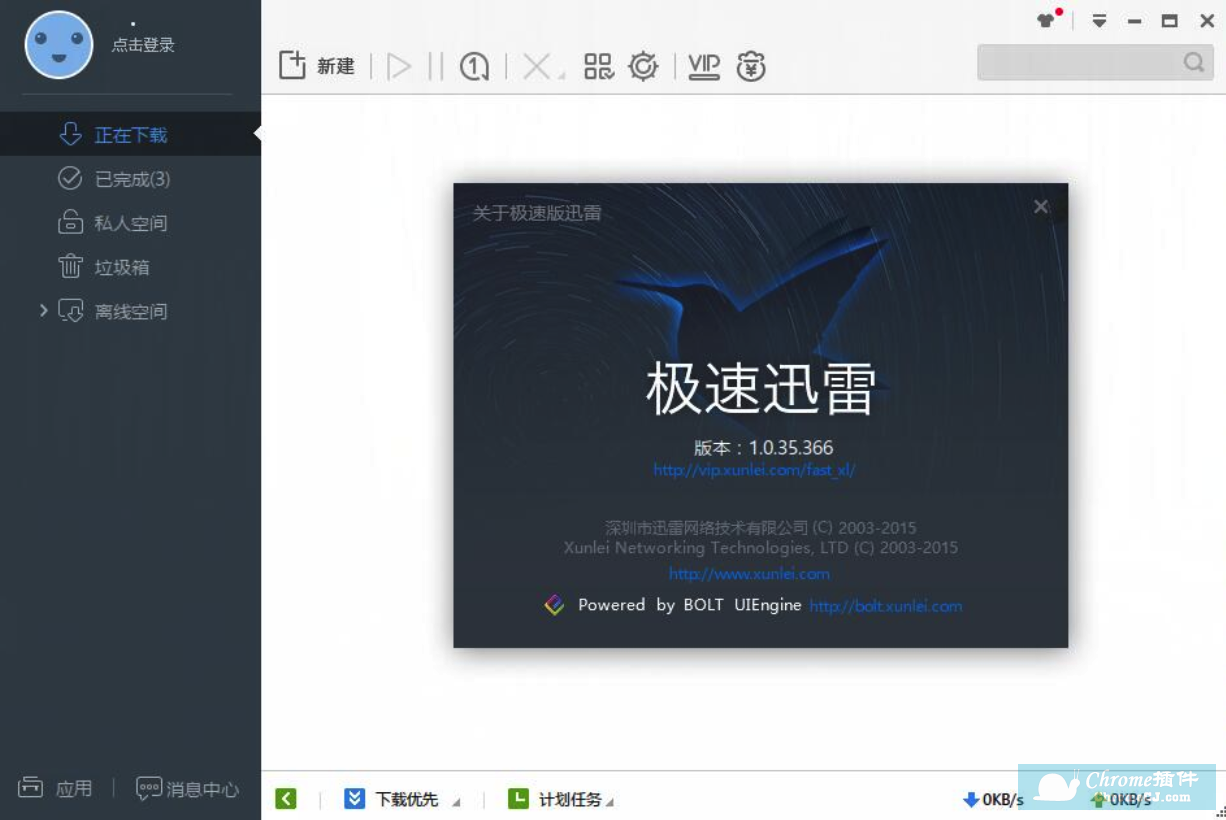Click the blue avatar face icon
This screenshot has width=1226, height=820.
59,45
